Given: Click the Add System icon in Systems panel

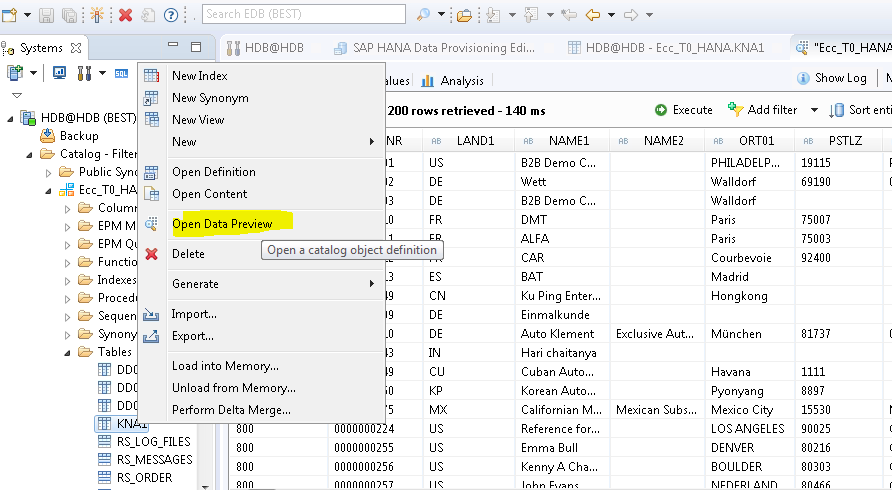Looking at the screenshot, I should pos(15,73).
